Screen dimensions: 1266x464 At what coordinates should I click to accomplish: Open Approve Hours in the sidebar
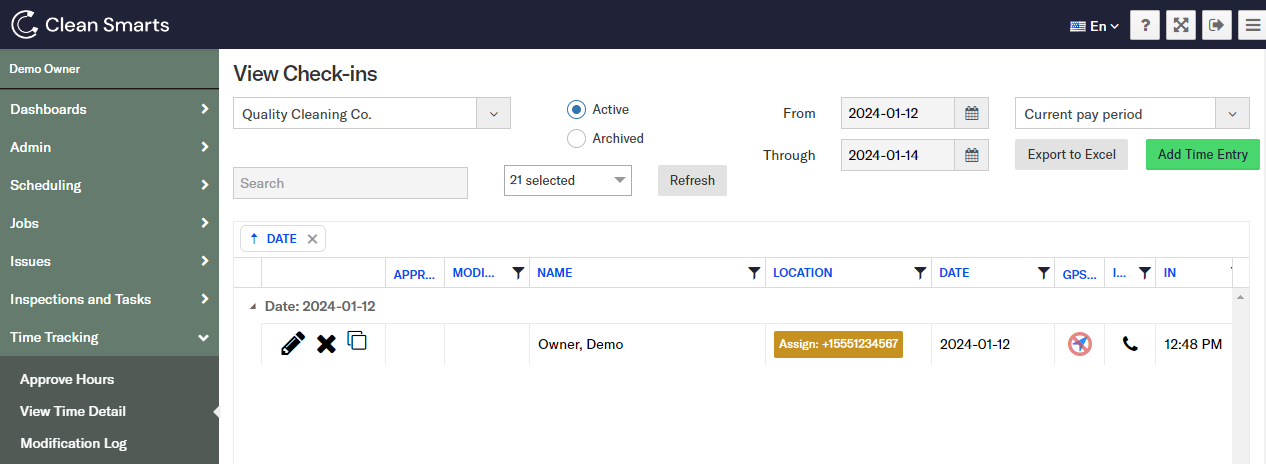pos(67,379)
